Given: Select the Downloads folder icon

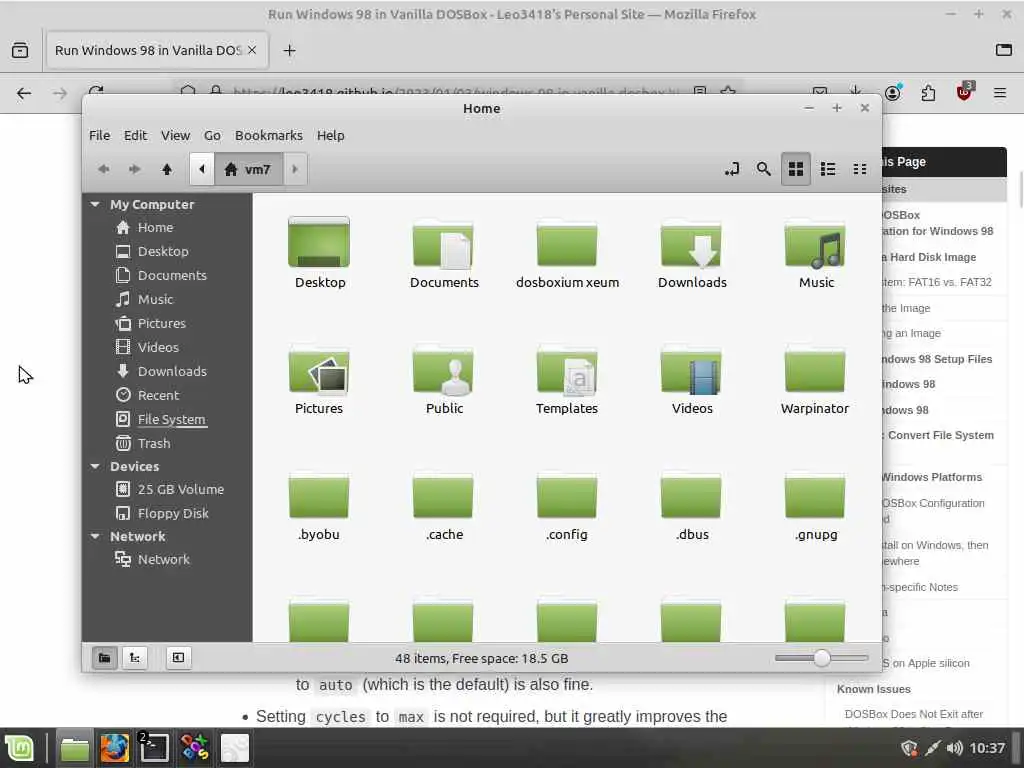Looking at the screenshot, I should coord(691,245).
